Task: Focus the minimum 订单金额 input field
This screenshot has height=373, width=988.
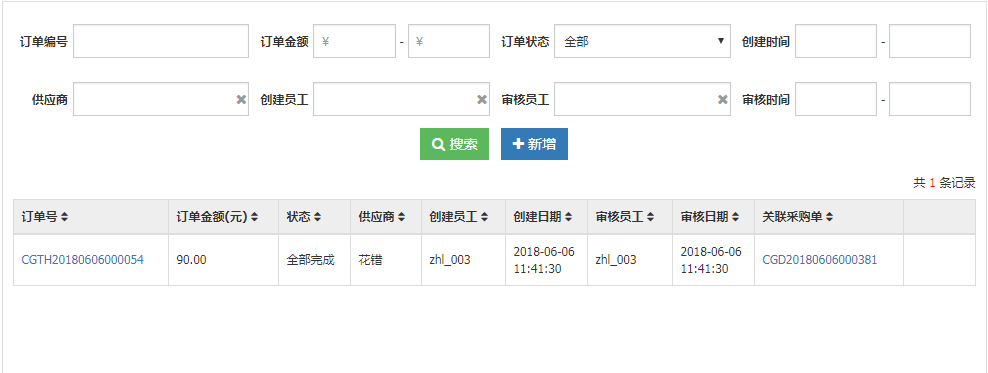Action: 355,41
